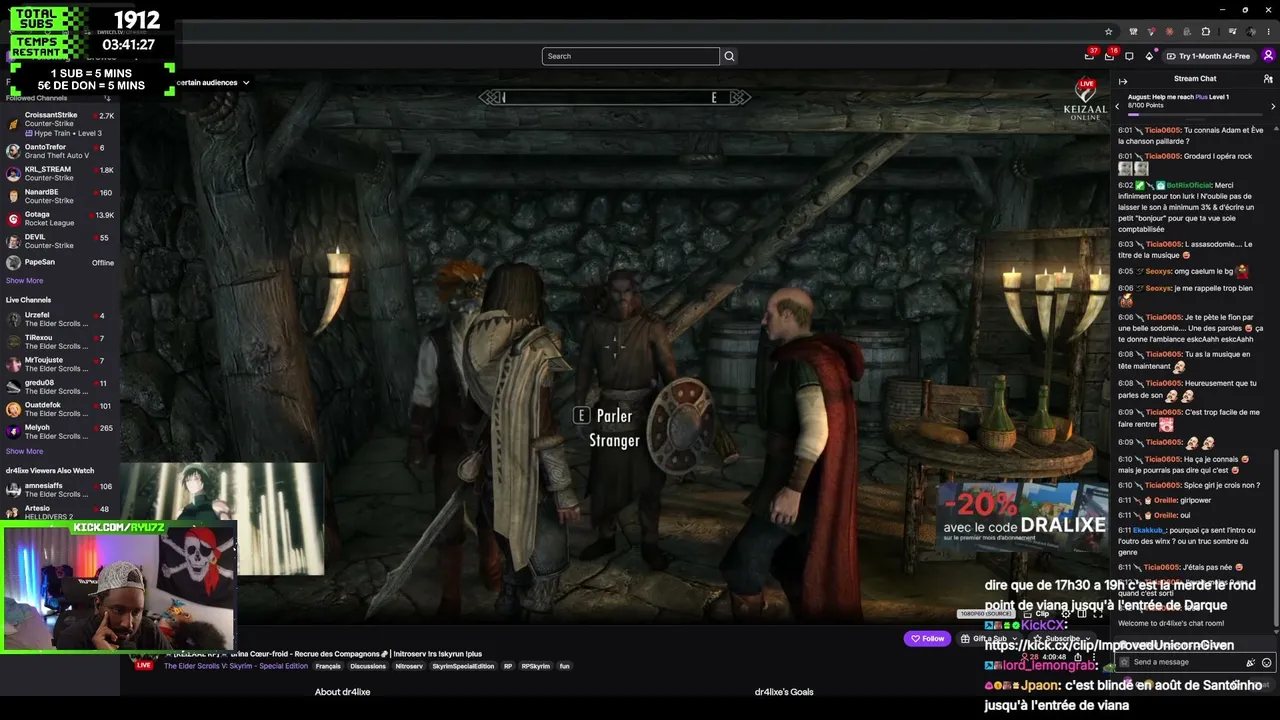The image size is (1280, 720).
Task: Open the media control icon in Chrome toolbar
Action: pos(1232,31)
